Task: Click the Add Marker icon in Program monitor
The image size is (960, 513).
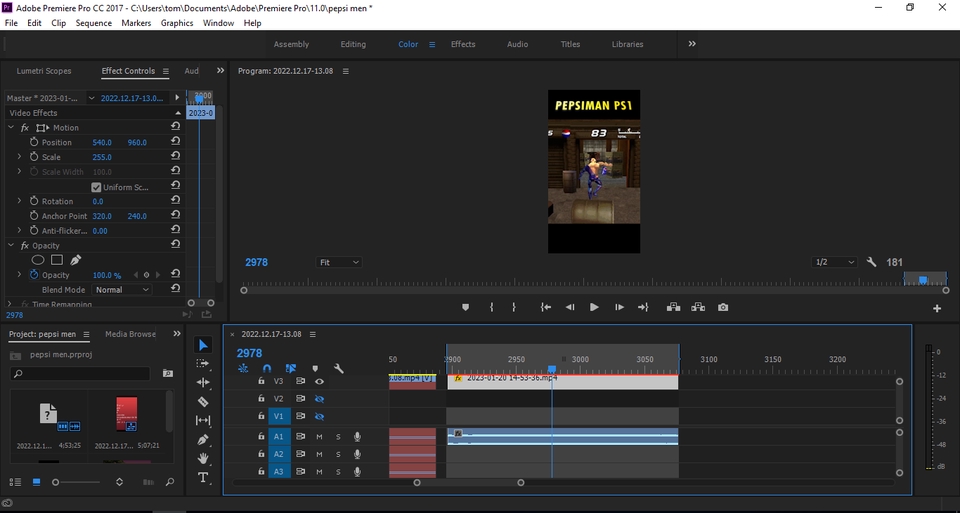Action: [465, 307]
